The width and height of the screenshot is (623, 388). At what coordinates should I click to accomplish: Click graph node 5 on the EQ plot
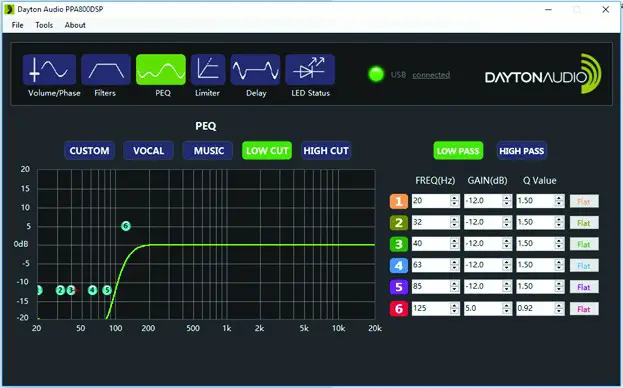click(x=107, y=290)
